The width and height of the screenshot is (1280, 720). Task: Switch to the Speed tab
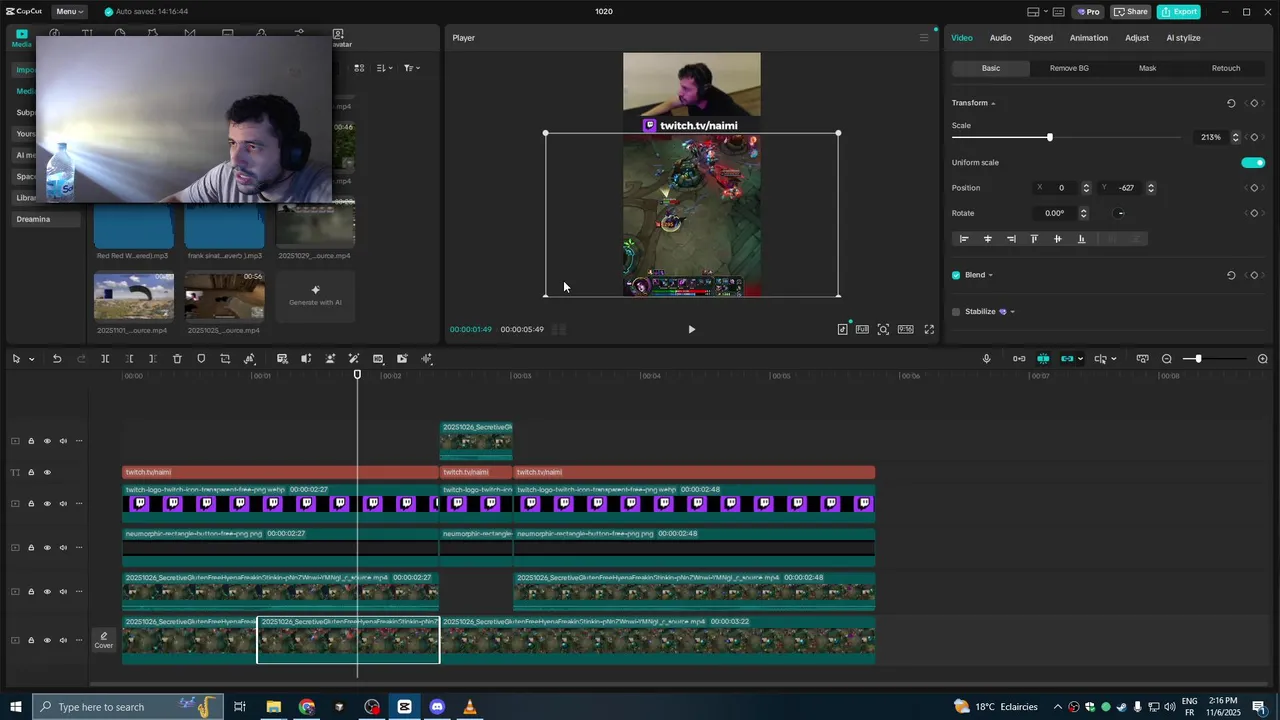[1041, 38]
